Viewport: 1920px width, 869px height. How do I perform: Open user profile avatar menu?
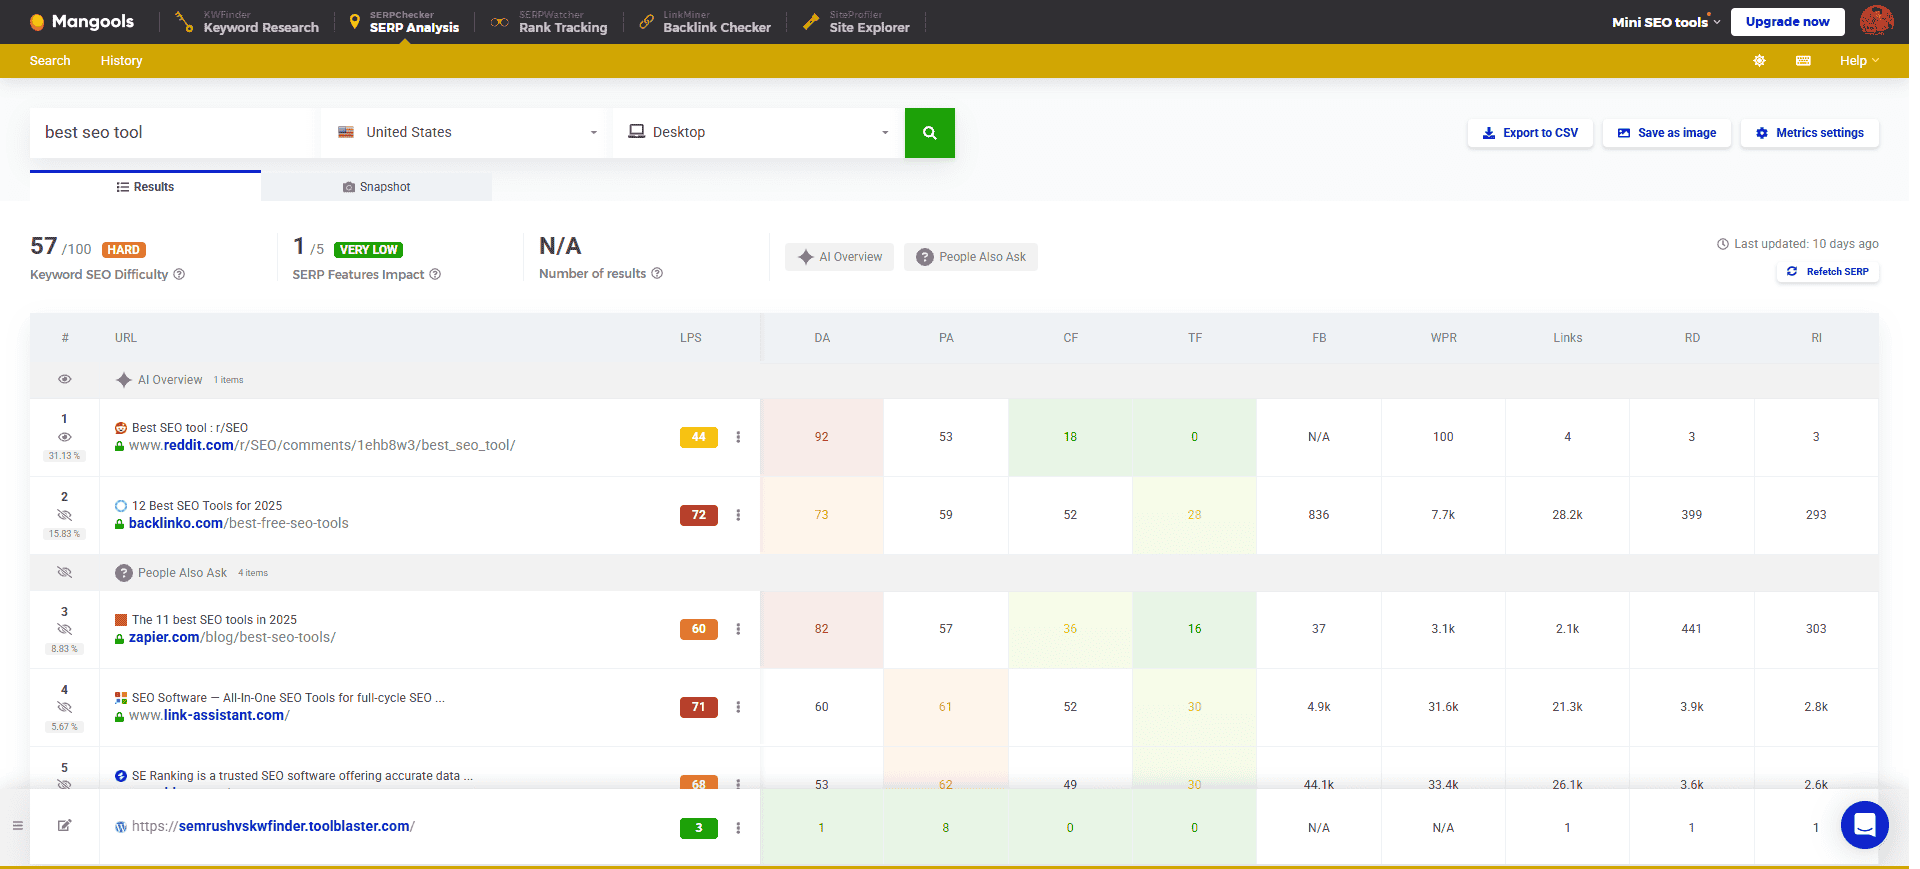(1876, 21)
